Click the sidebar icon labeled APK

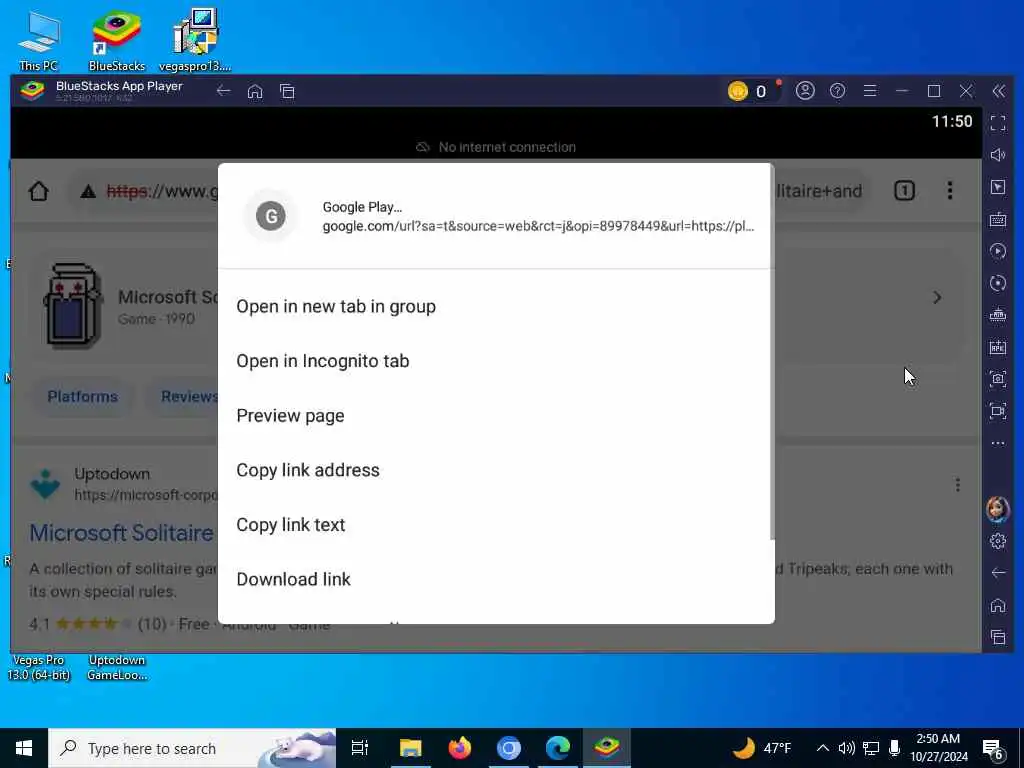coord(998,347)
